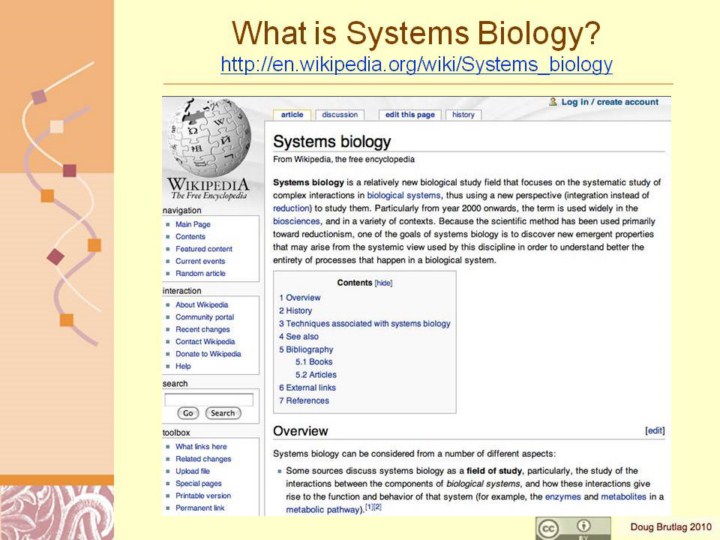Click the Overview section edit link

tap(654, 431)
